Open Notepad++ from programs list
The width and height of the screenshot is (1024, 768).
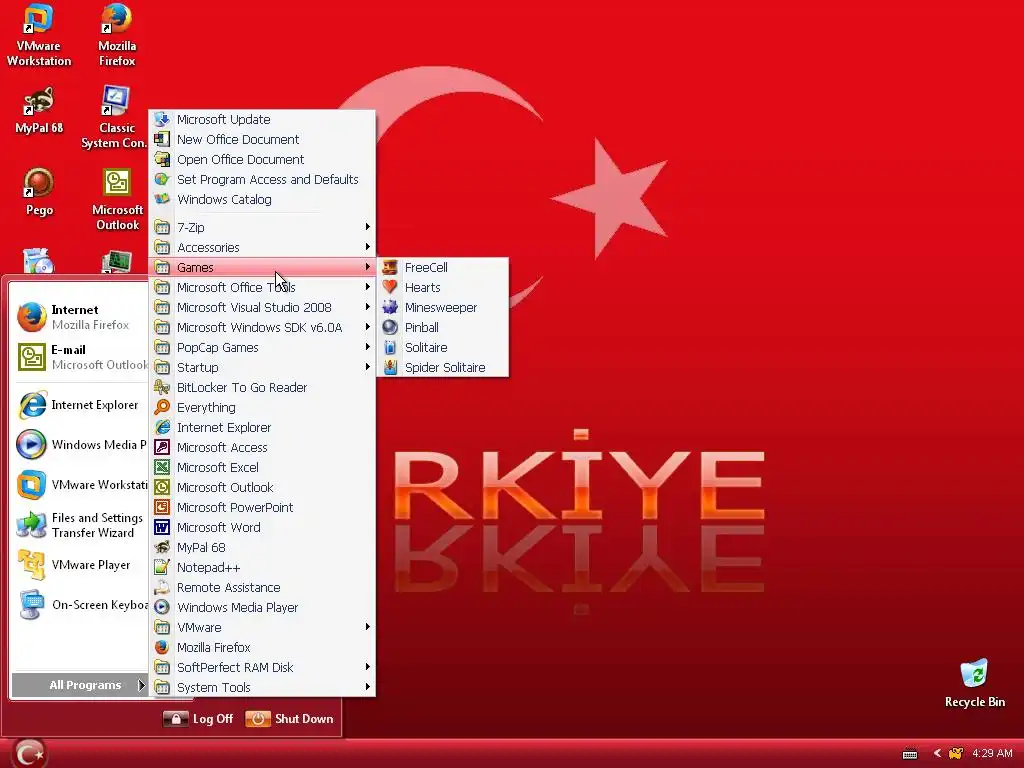pos(262,568)
